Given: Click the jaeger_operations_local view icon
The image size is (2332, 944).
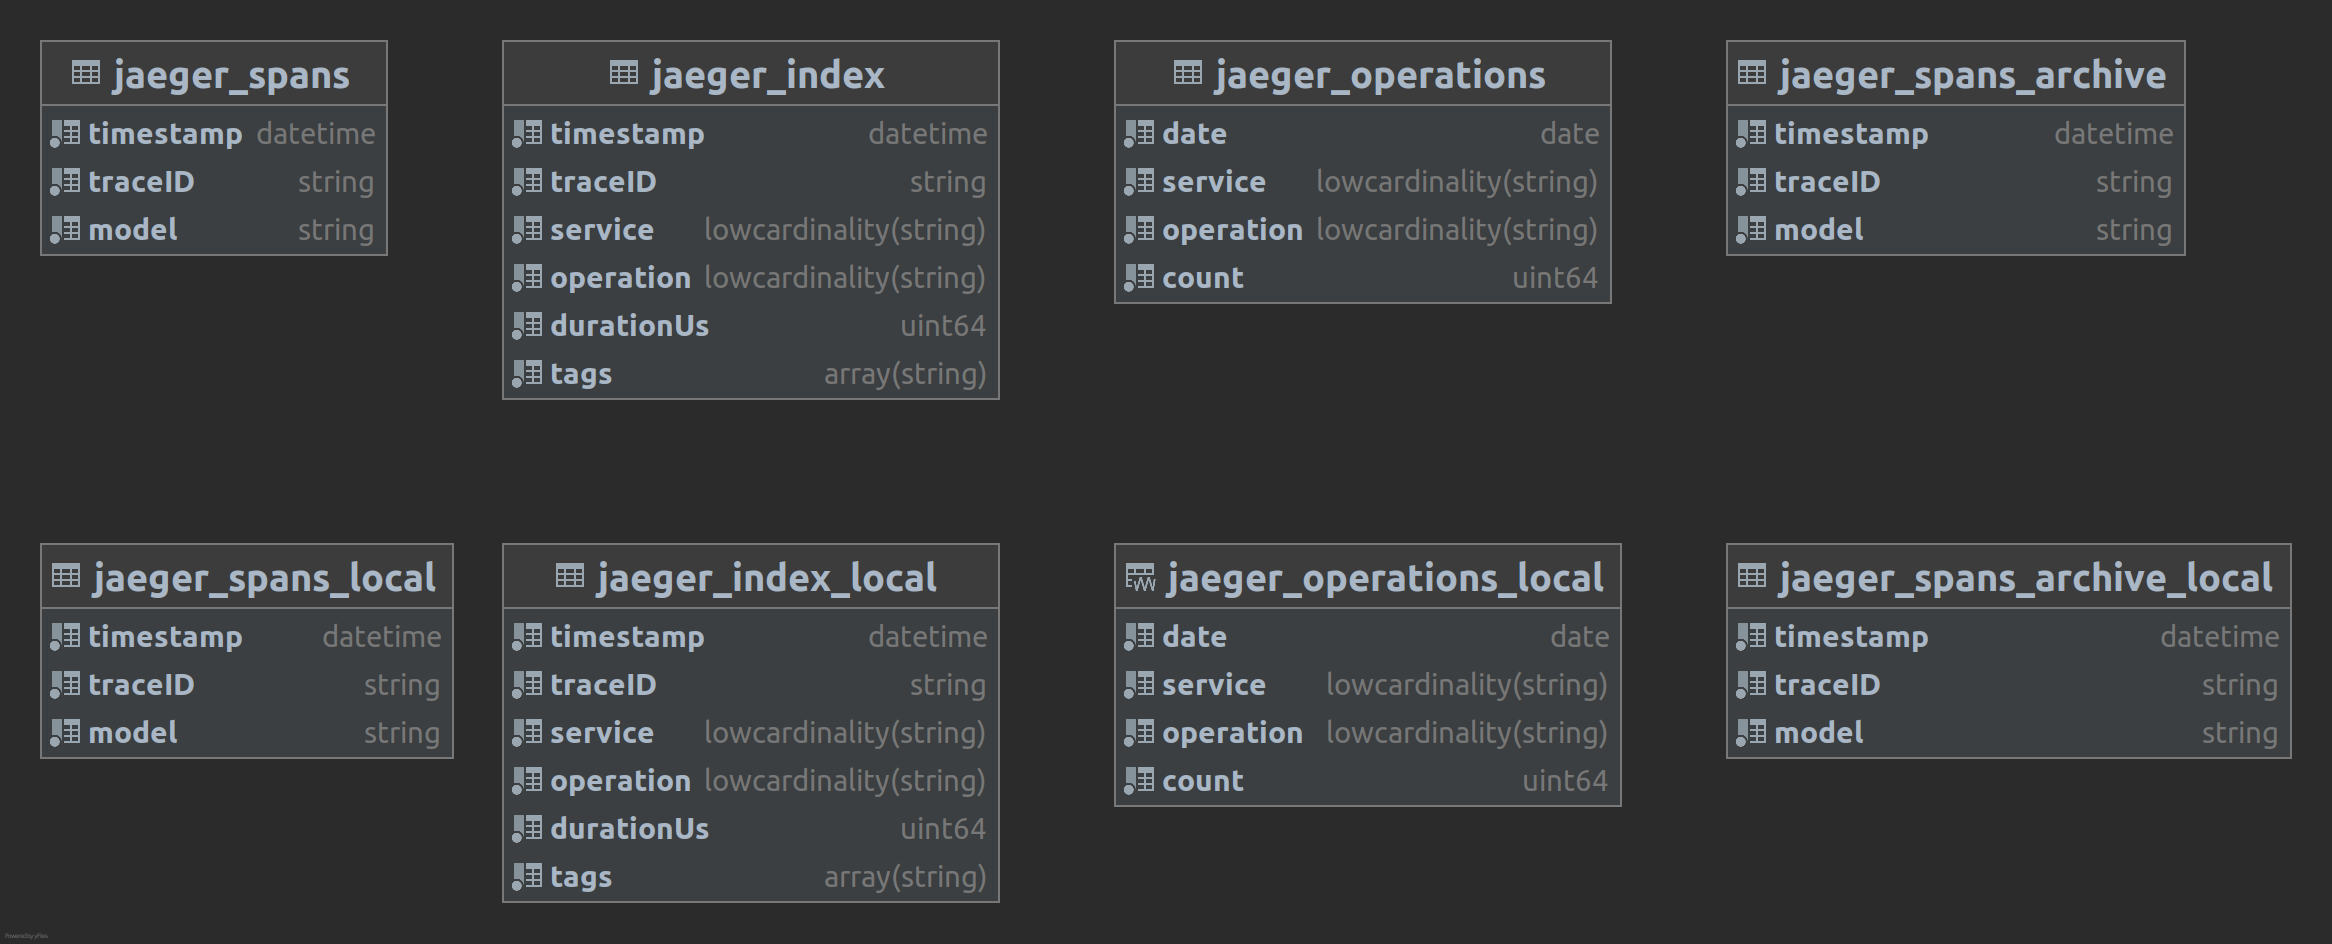Looking at the screenshot, I should (1140, 577).
